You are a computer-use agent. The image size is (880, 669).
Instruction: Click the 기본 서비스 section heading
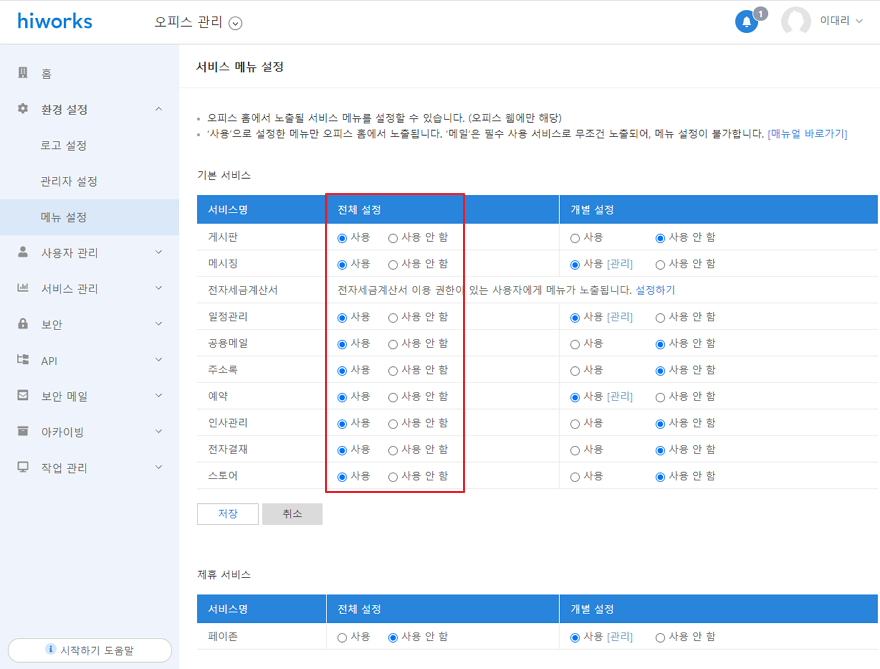click(224, 175)
